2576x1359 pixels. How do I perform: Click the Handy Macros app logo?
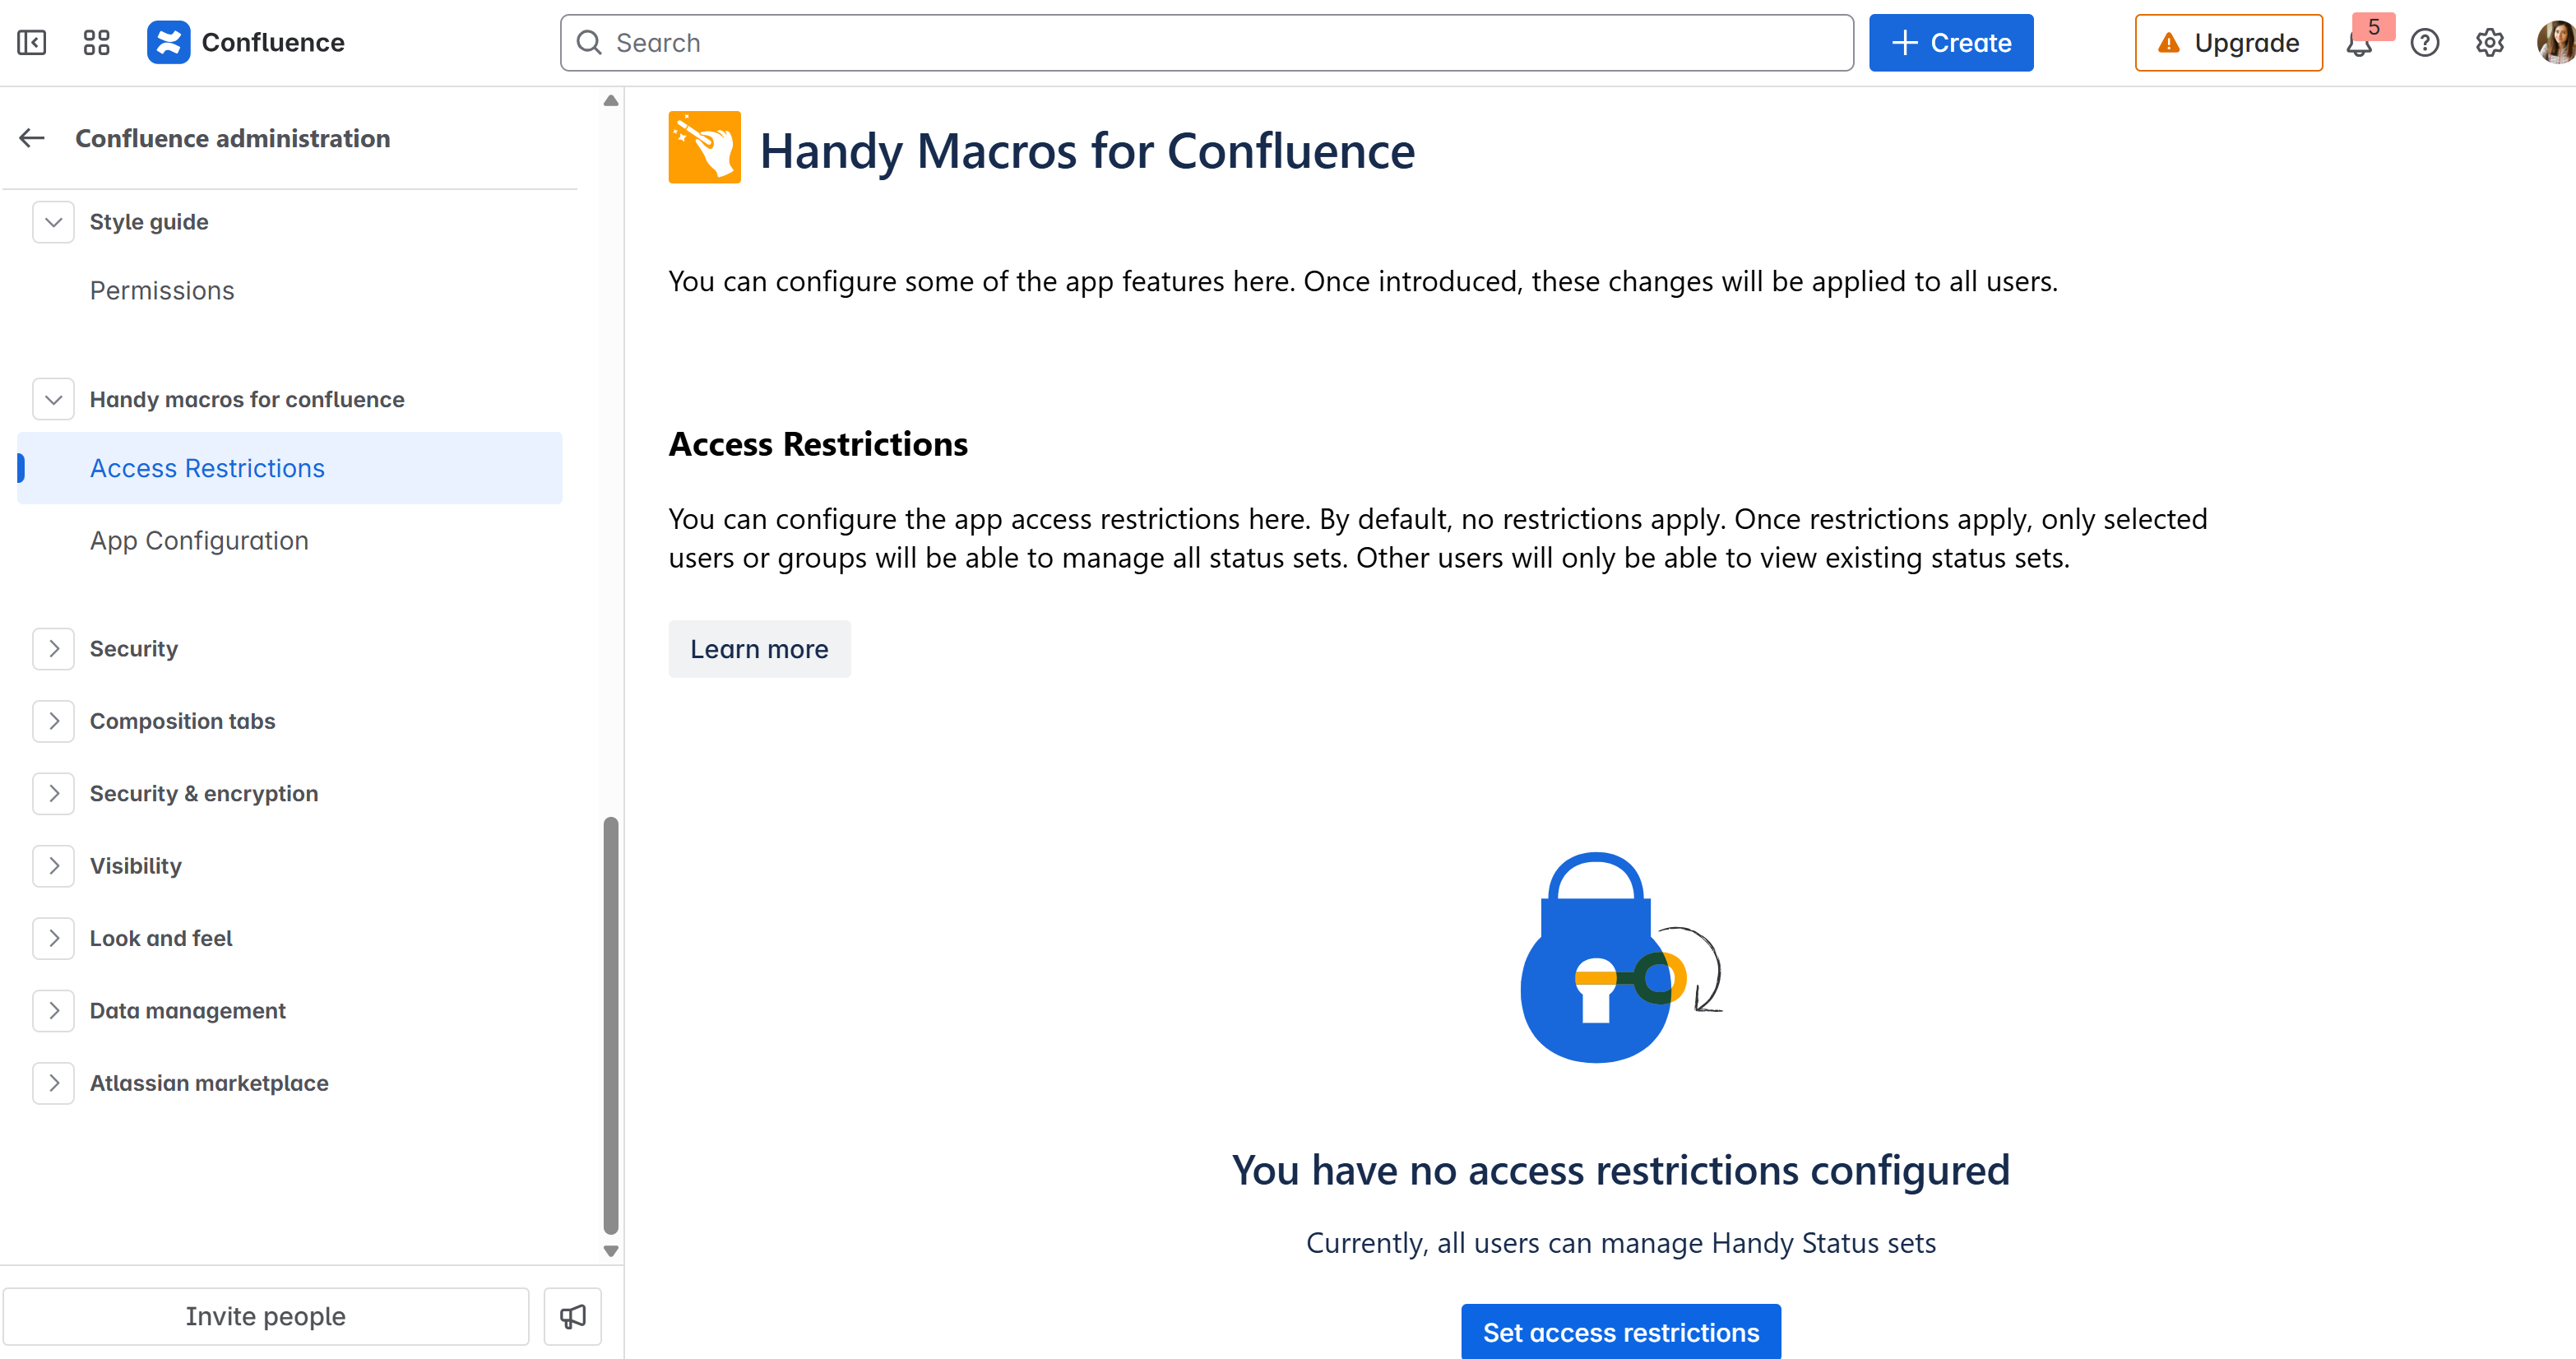coord(705,147)
